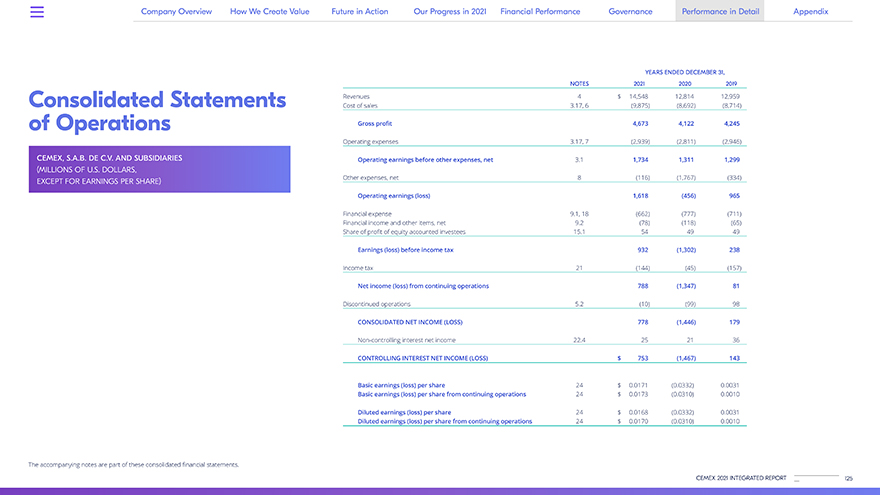The width and height of the screenshot is (880, 495).
Task: Open note 21 on the Income tax row
Action: click(579, 268)
